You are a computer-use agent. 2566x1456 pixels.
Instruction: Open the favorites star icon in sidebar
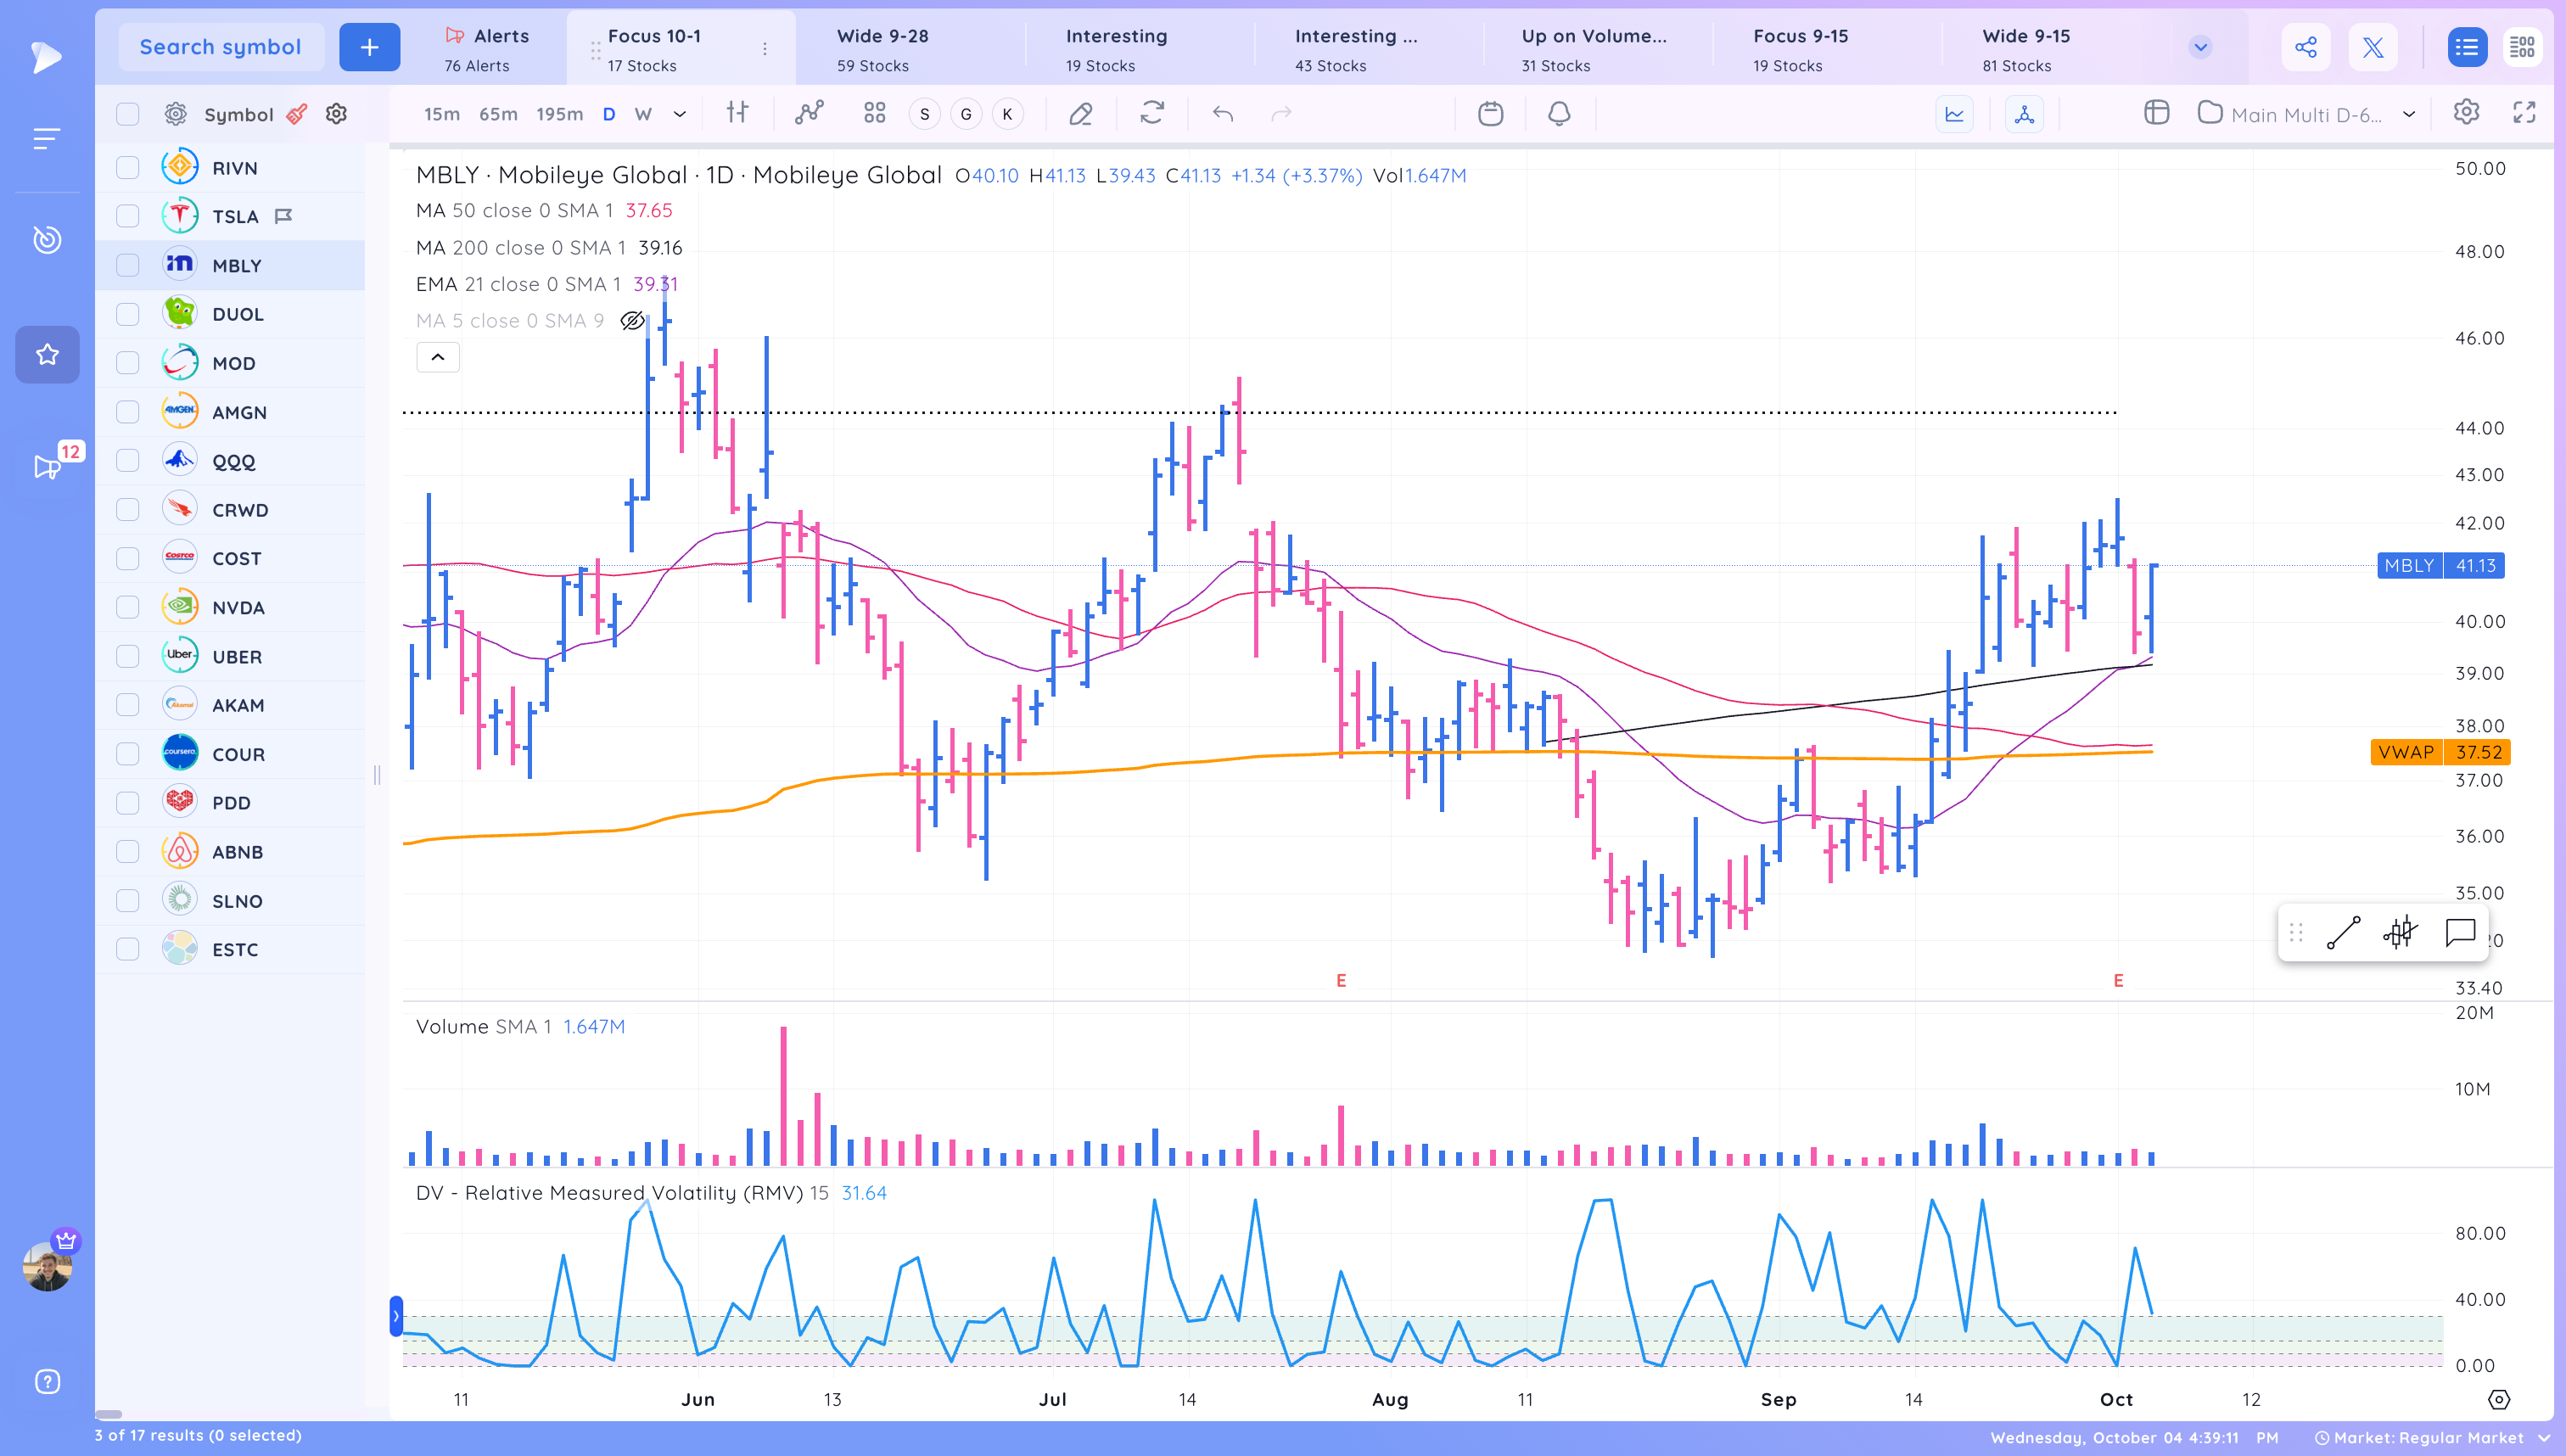47,354
